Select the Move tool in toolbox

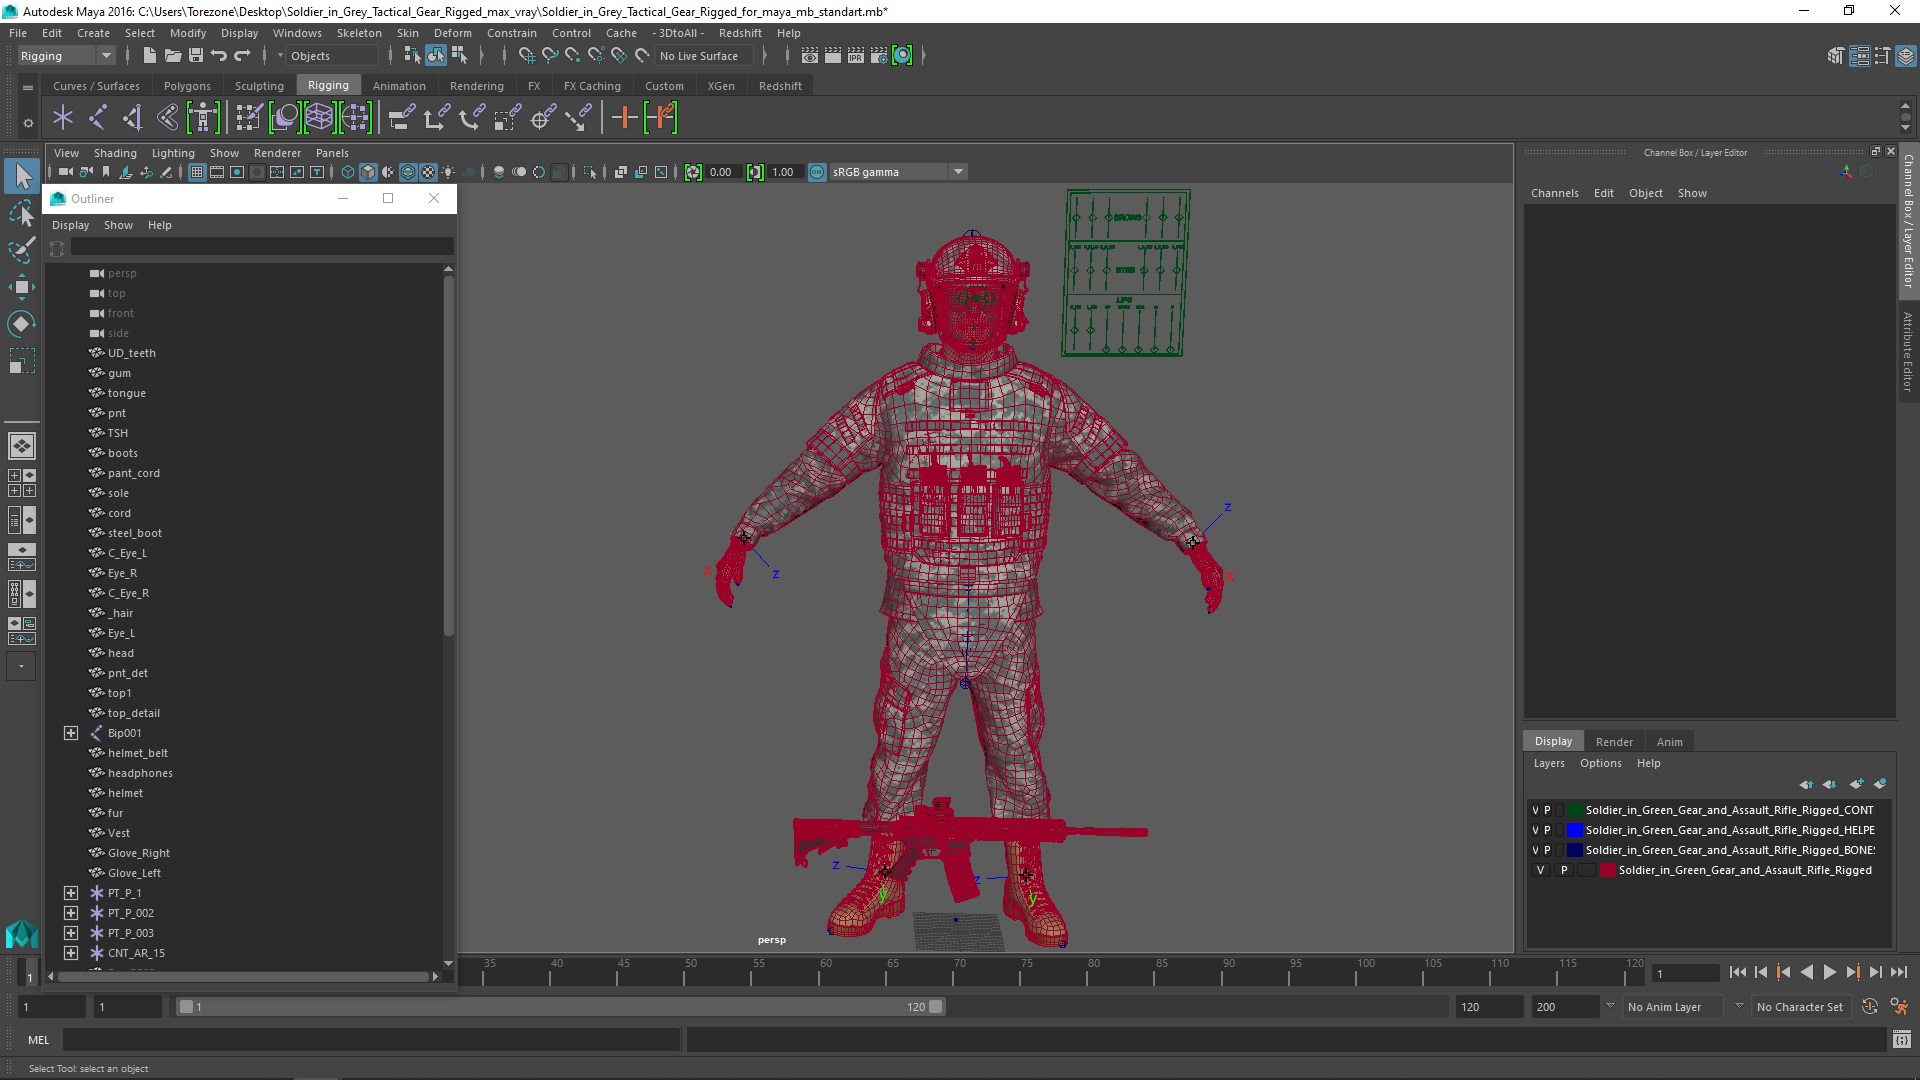21,287
